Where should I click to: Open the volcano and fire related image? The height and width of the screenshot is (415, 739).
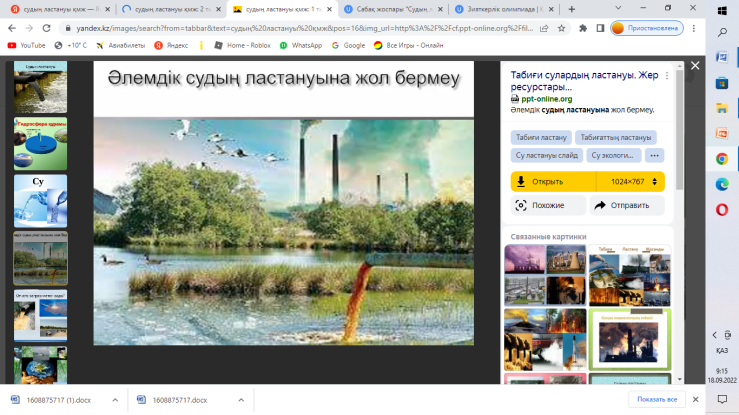pyautogui.click(x=545, y=340)
